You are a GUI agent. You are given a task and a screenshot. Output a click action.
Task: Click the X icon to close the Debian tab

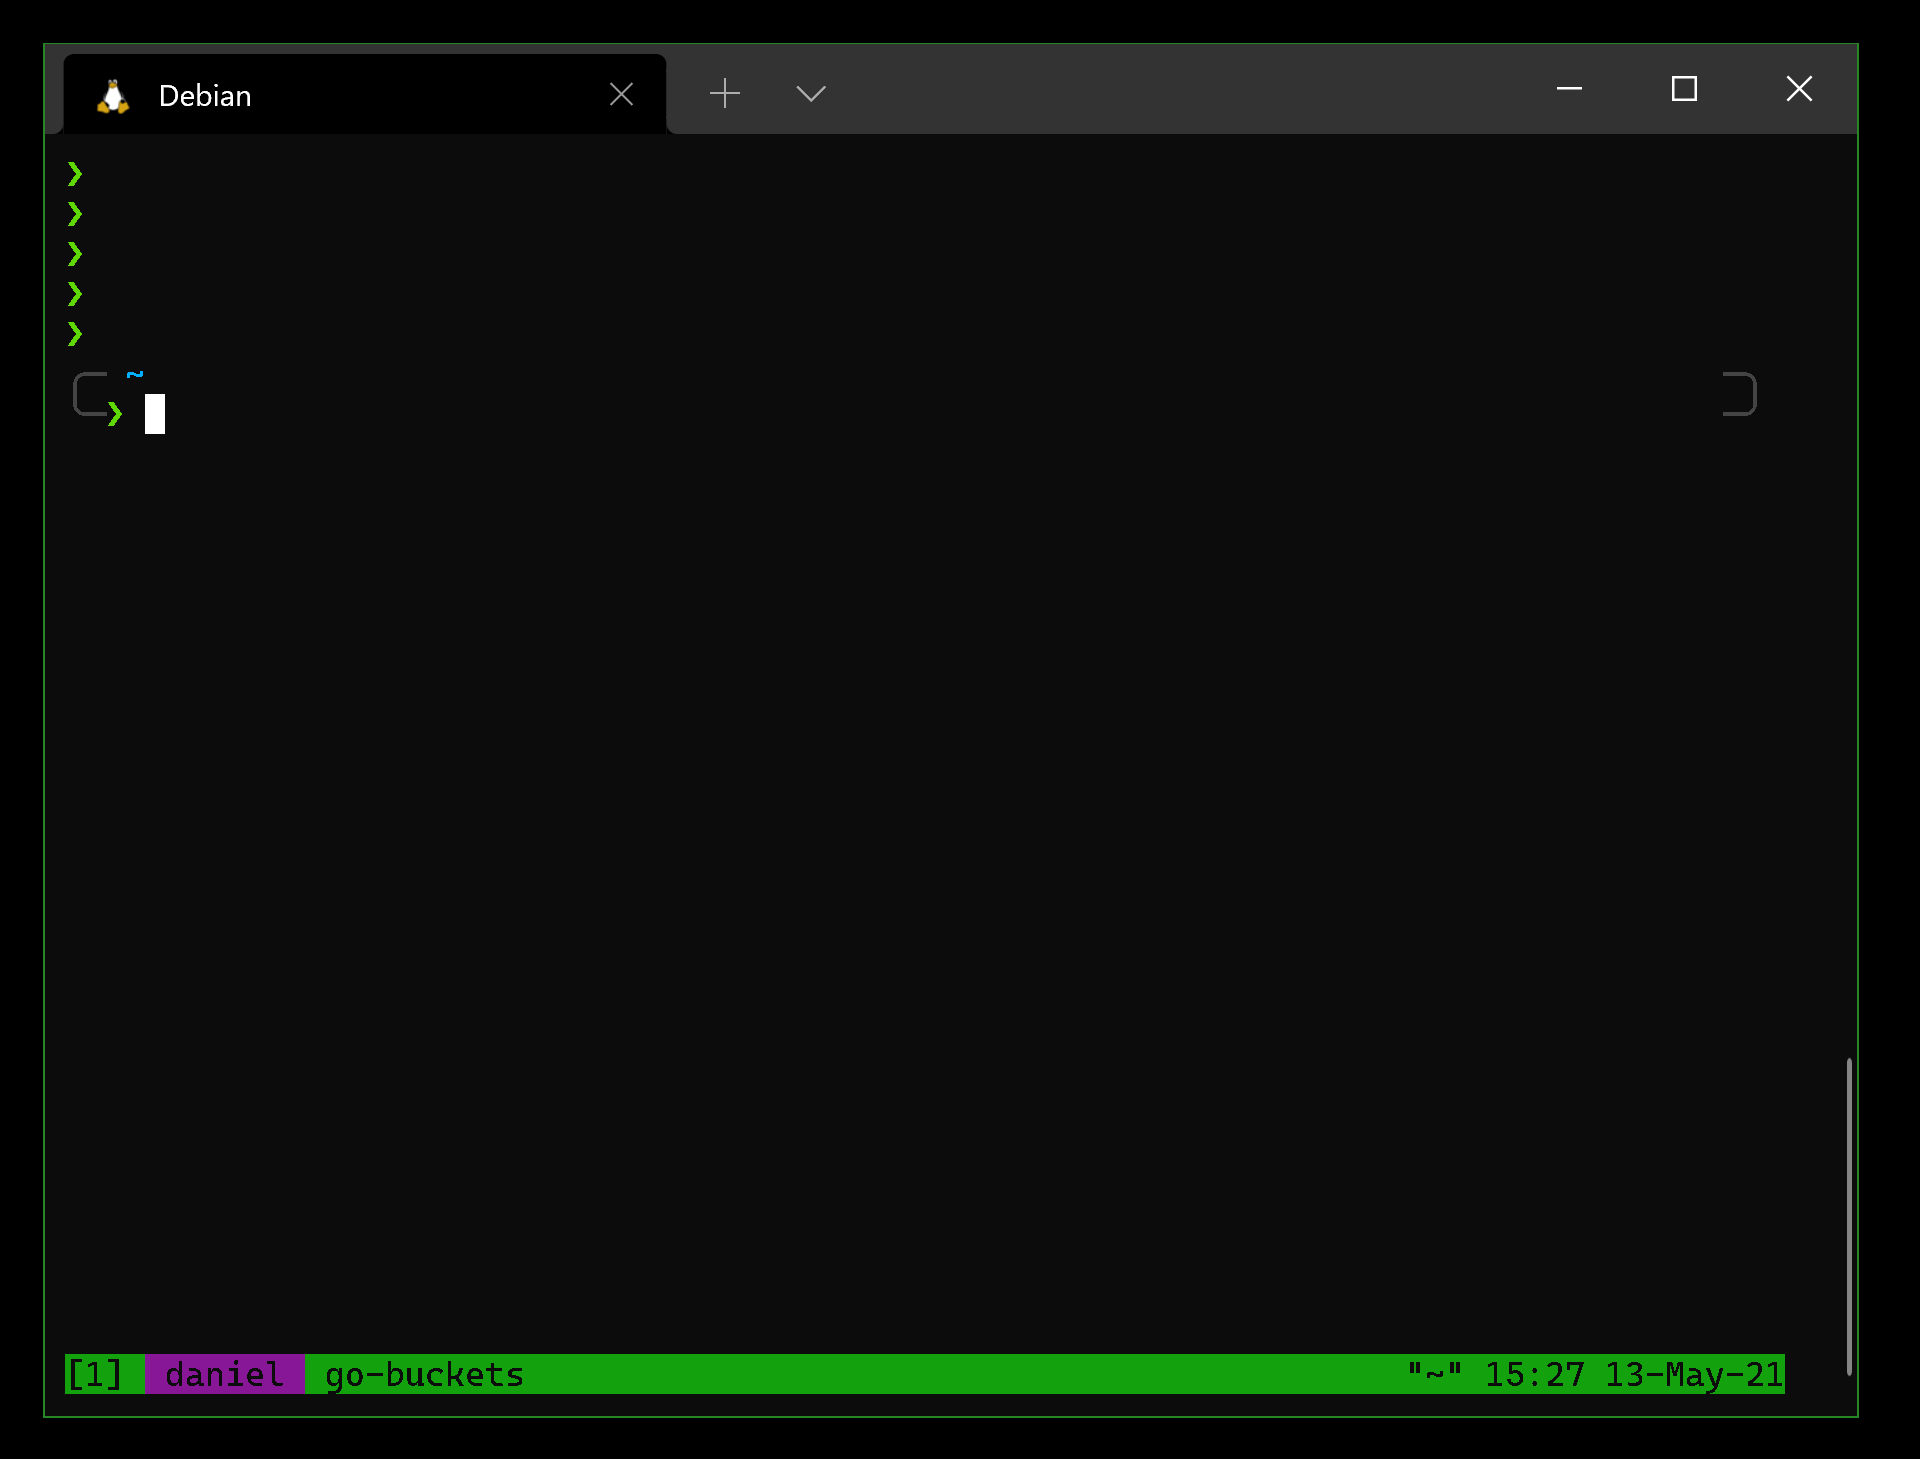[621, 93]
